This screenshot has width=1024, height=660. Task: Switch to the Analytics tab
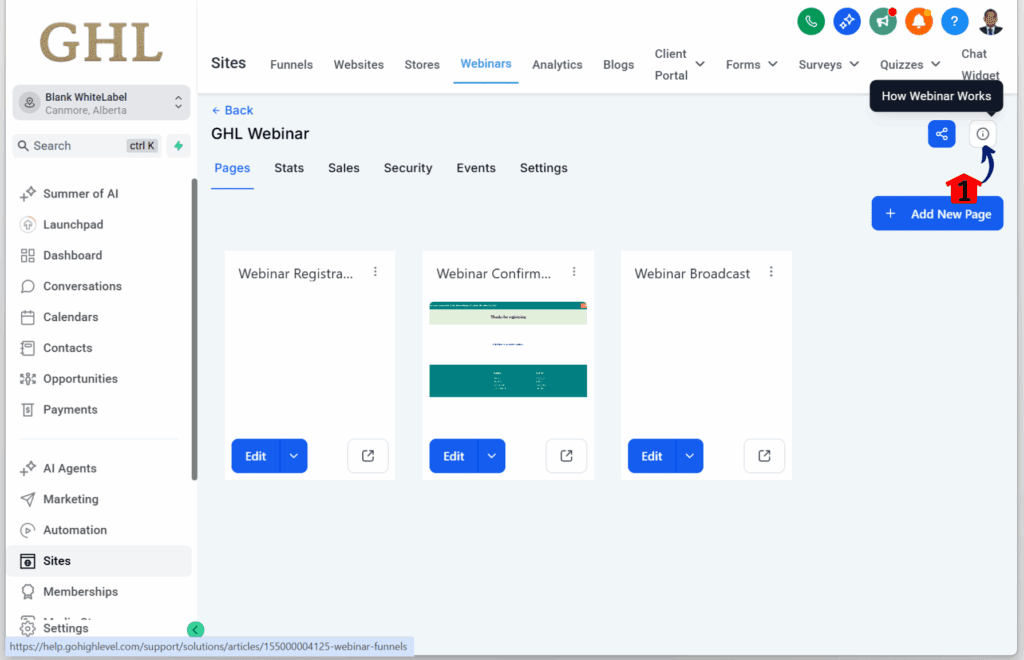[x=557, y=64]
